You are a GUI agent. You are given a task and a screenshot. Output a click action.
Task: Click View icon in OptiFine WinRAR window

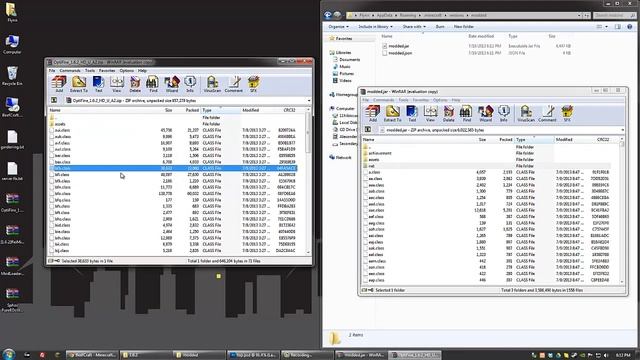117,84
